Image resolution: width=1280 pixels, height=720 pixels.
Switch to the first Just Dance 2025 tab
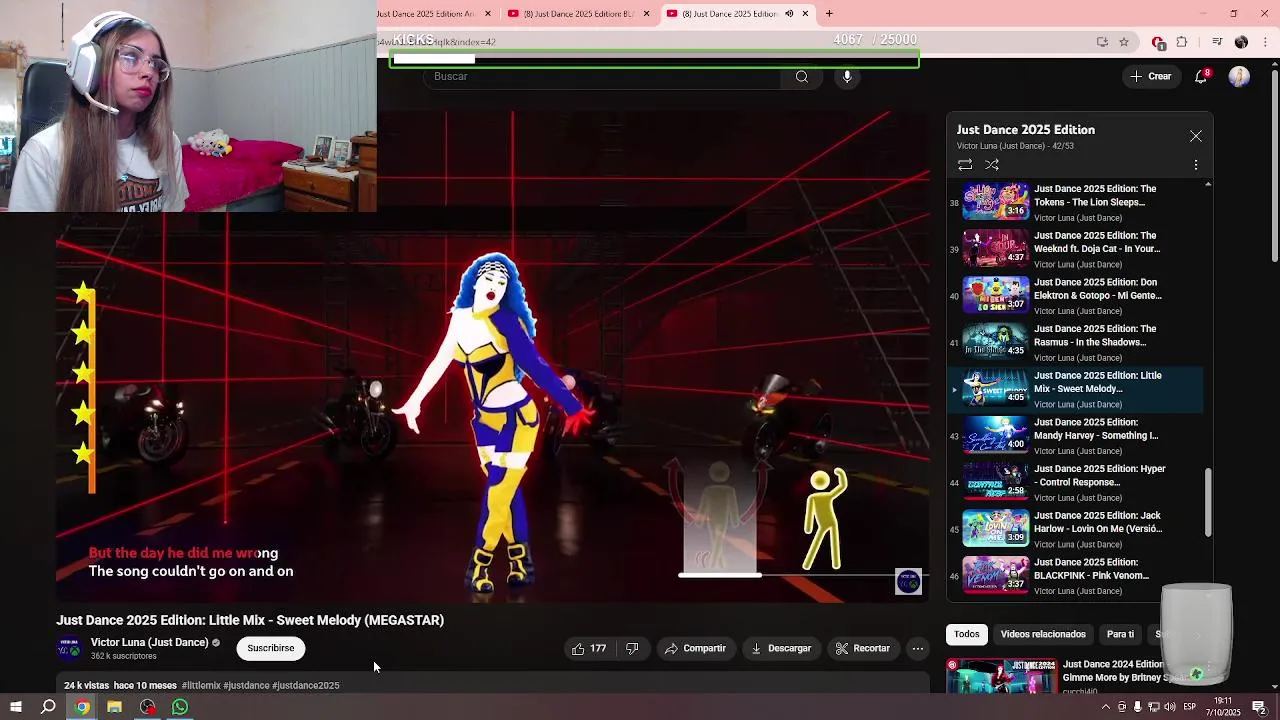point(431,13)
